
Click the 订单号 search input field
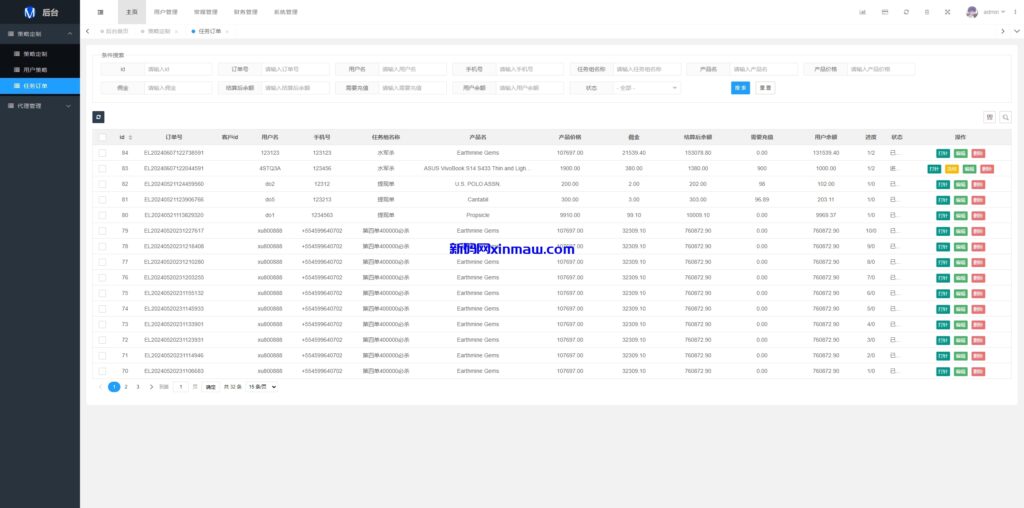296,70
